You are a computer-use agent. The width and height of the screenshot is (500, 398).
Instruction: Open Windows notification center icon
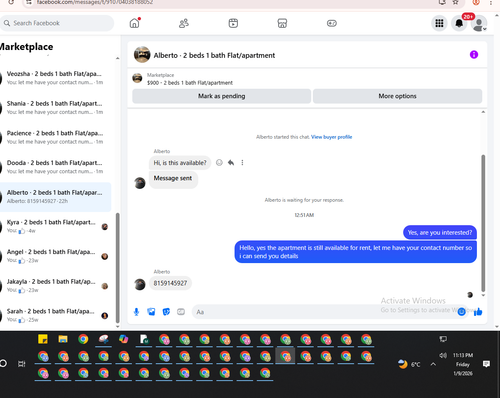[x=486, y=364]
